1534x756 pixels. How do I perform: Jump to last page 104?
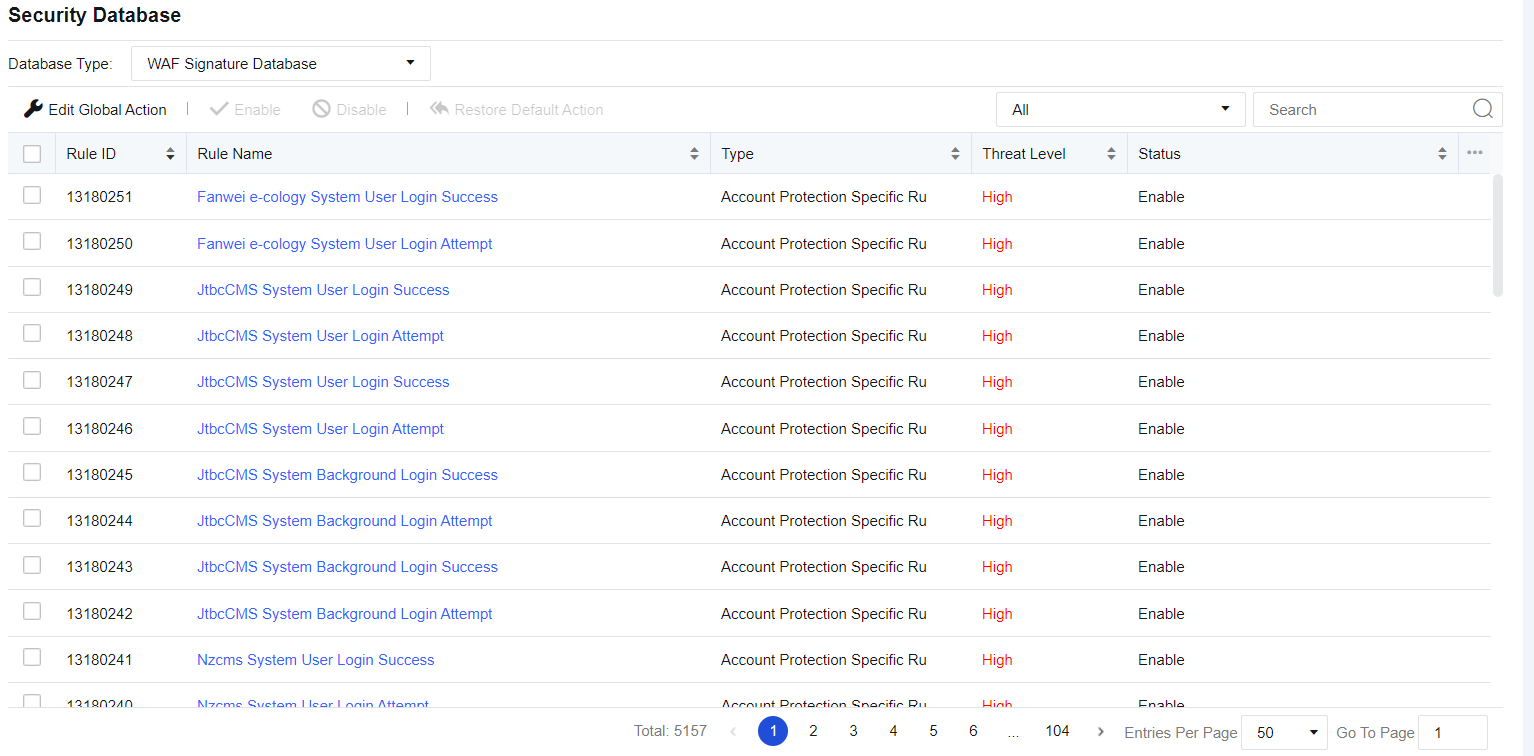click(1057, 732)
